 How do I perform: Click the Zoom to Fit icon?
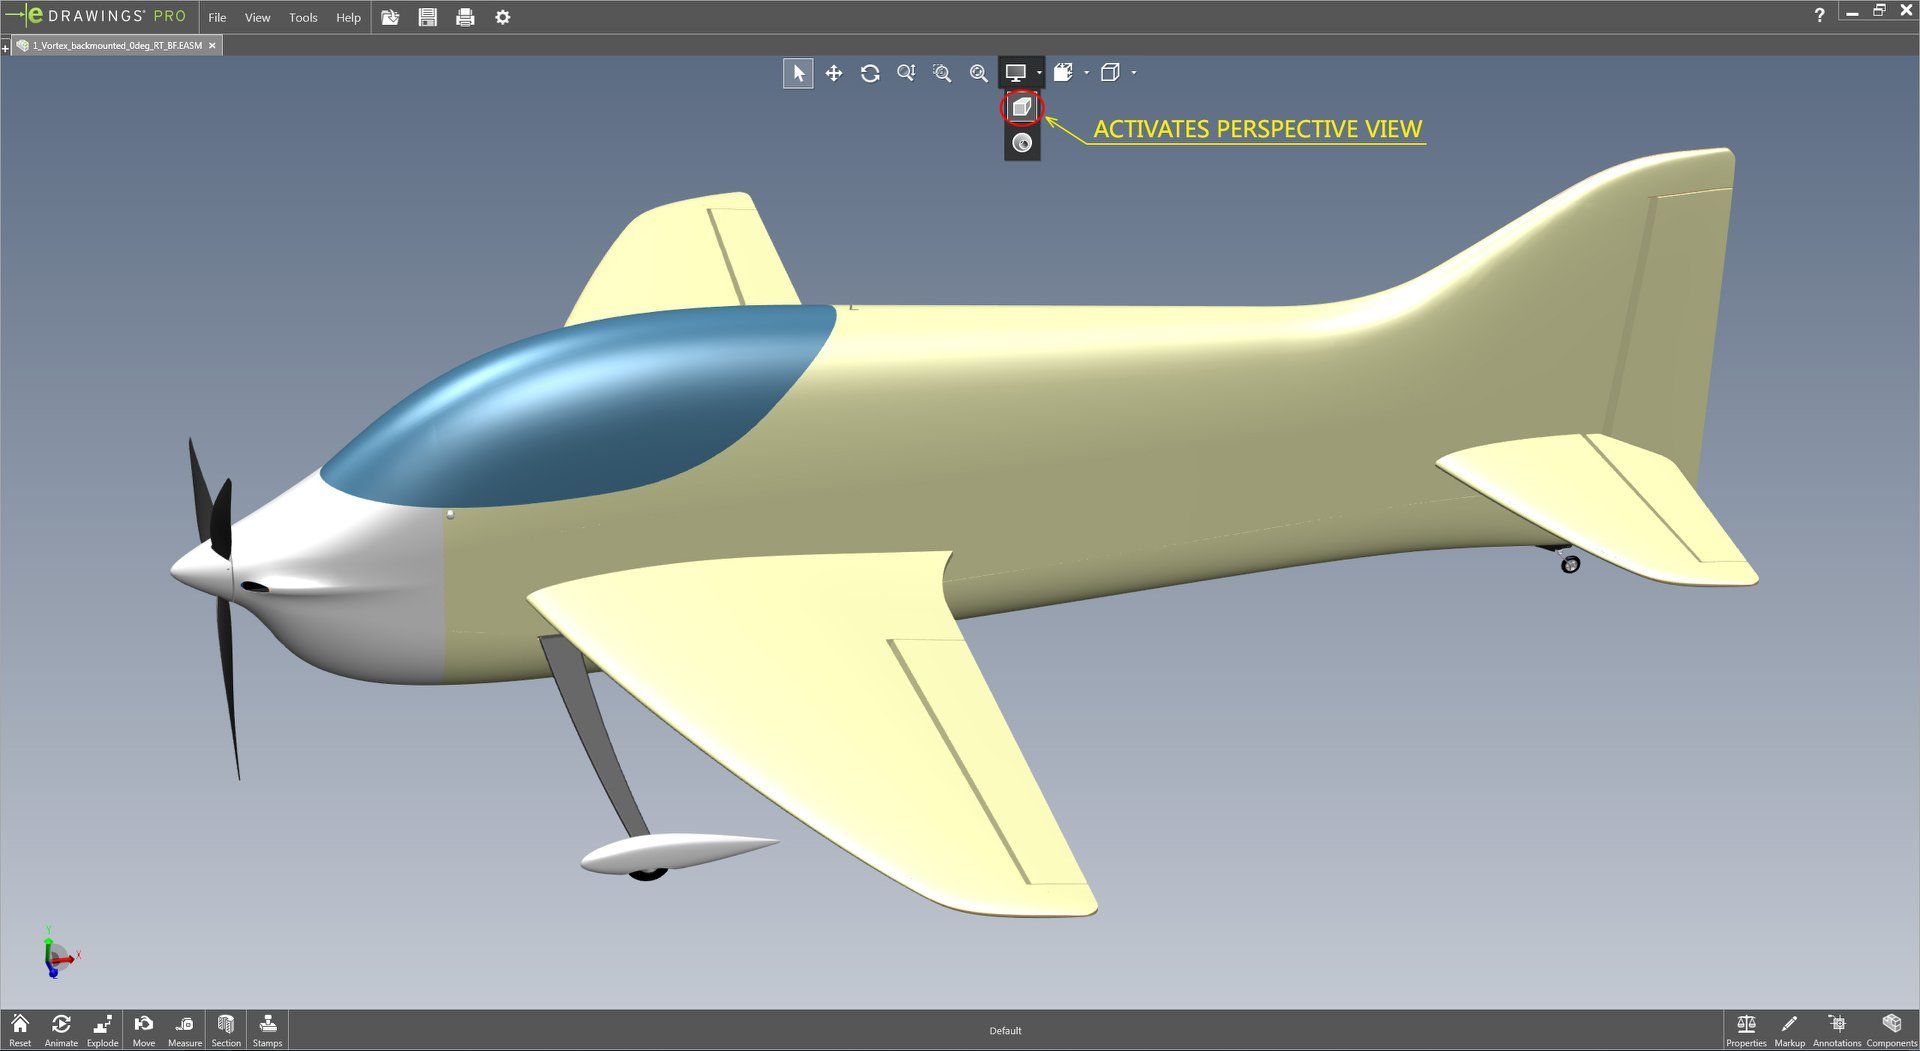click(978, 73)
